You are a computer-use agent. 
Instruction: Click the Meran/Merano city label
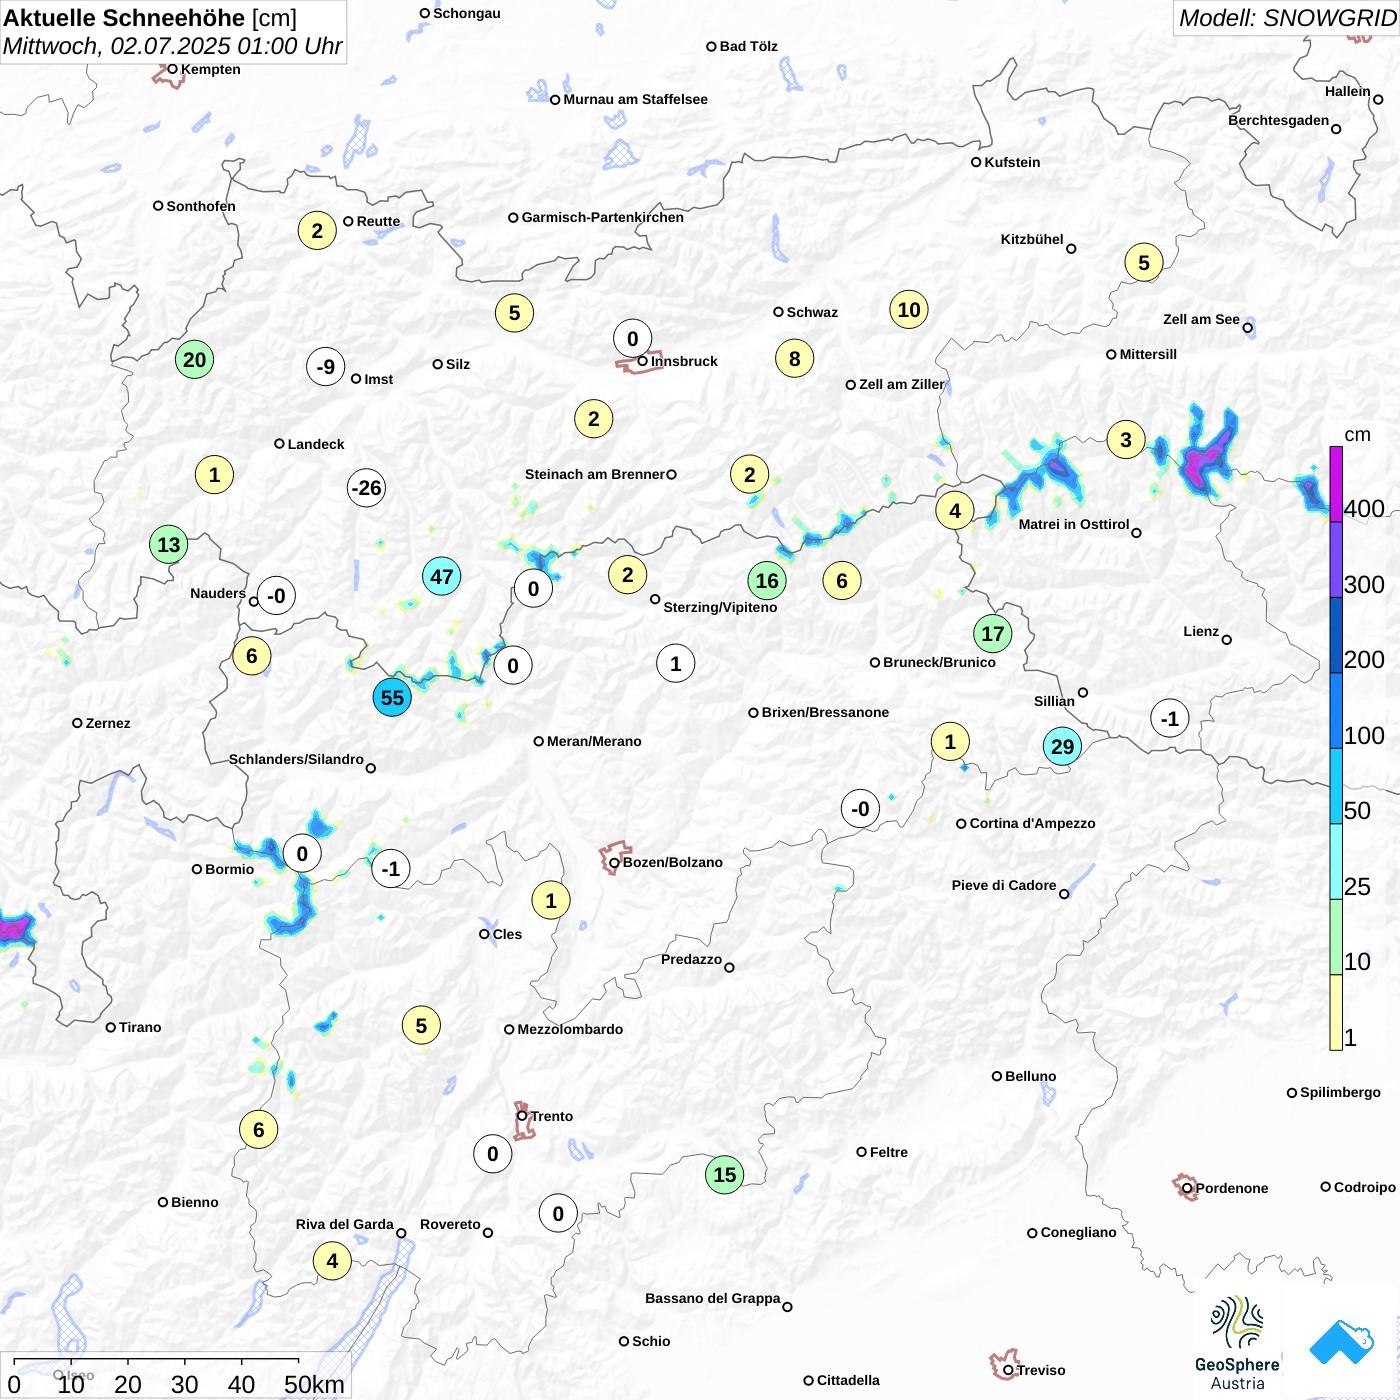pyautogui.click(x=594, y=741)
